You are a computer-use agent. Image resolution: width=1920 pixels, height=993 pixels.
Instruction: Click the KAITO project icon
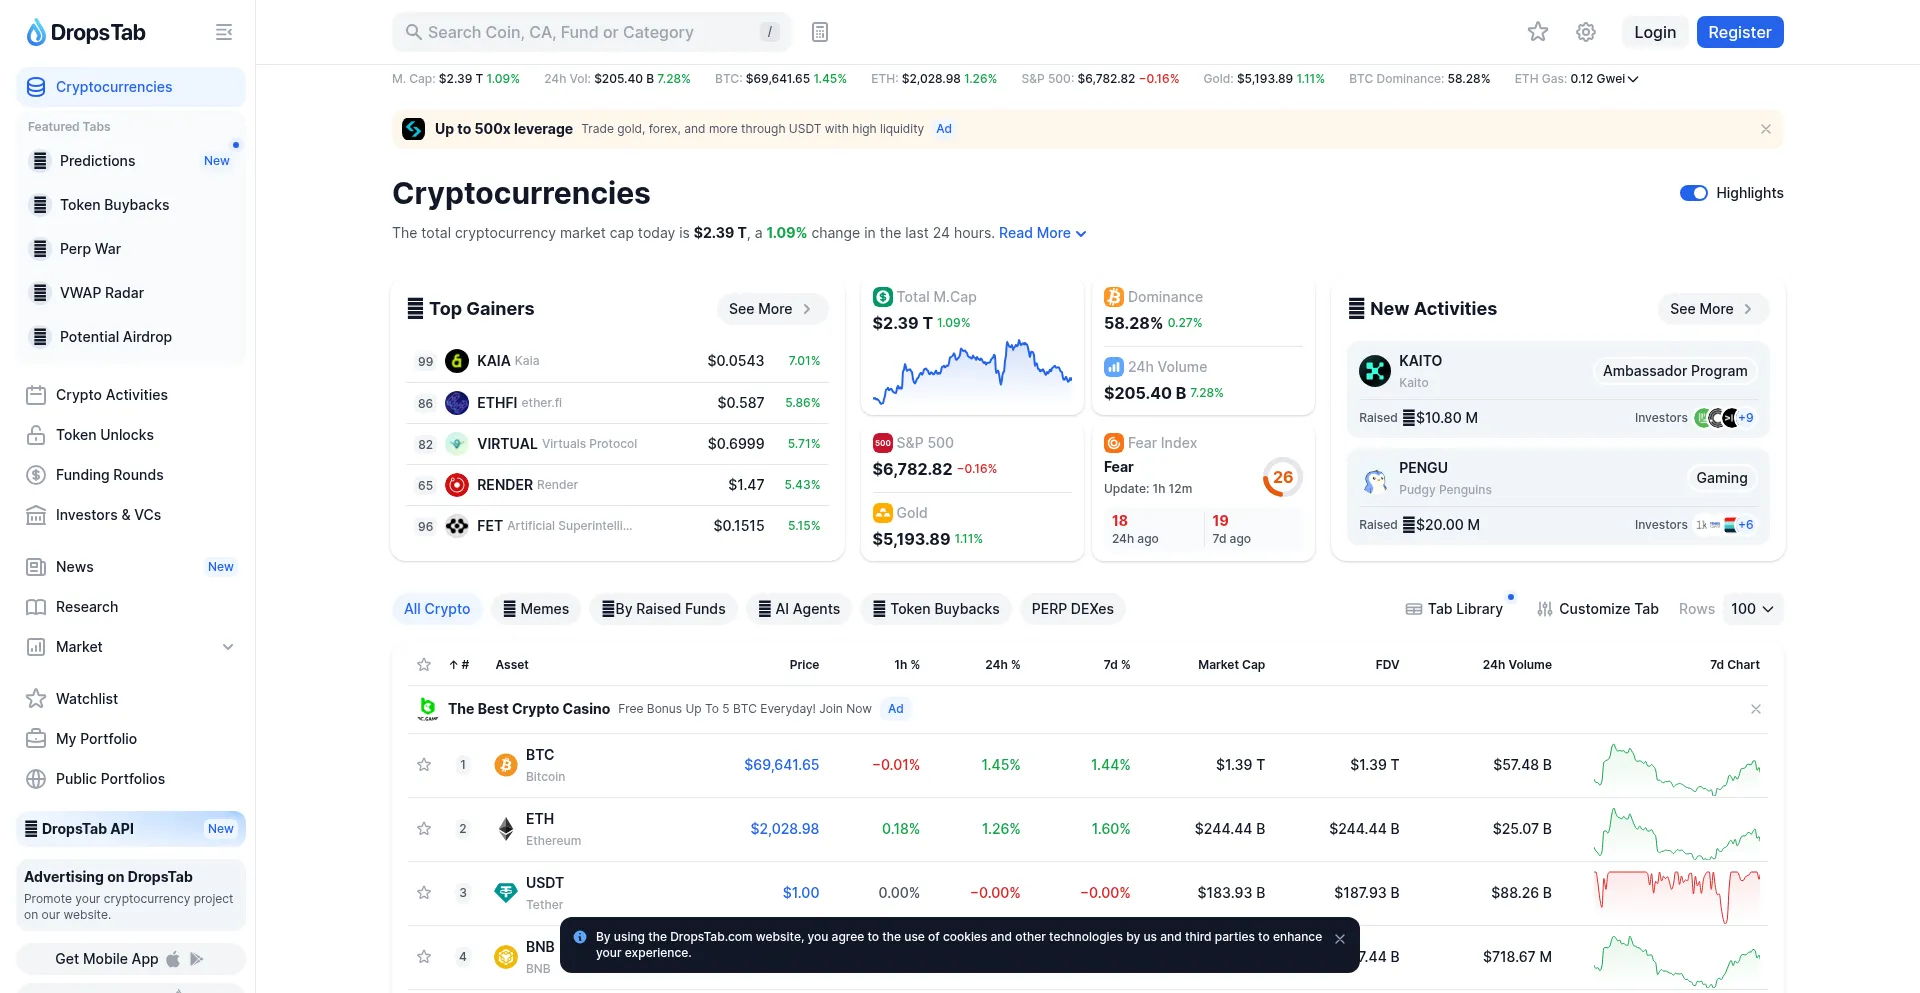(1375, 371)
